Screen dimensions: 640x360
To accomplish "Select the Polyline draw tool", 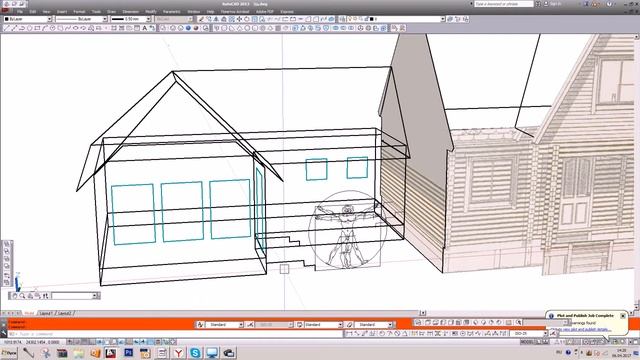I will (x=22, y=28).
